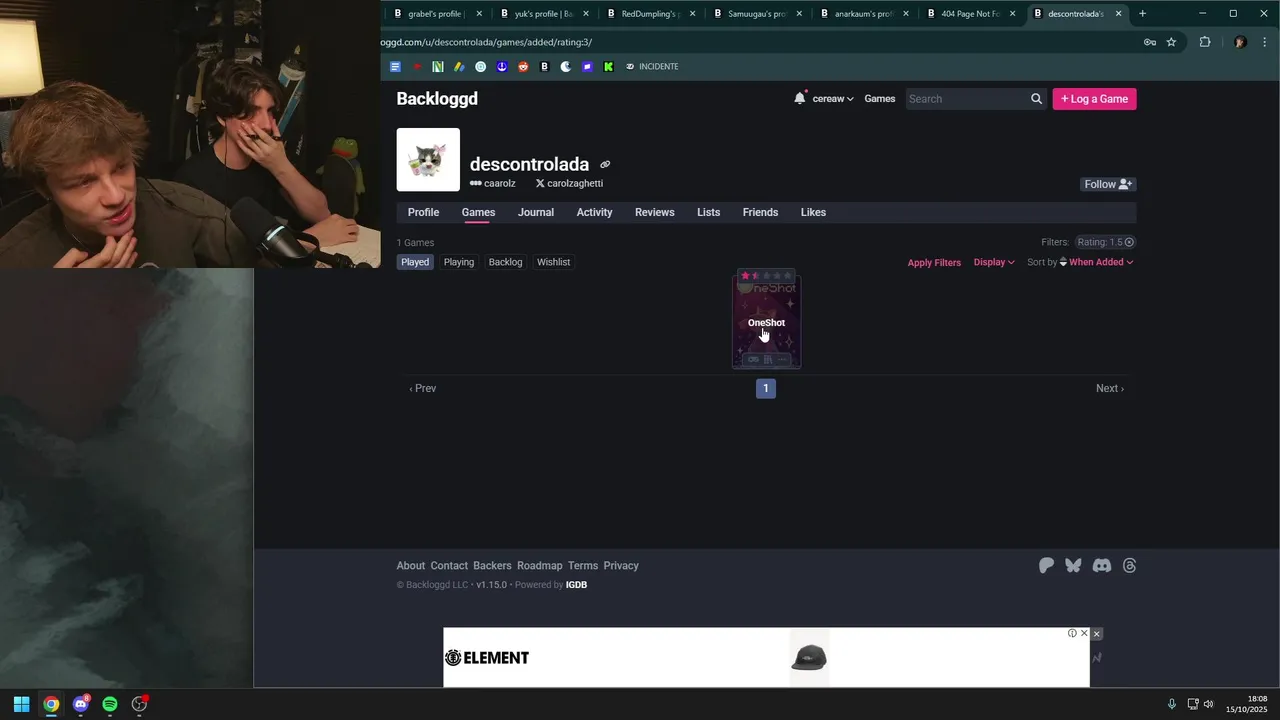1280x720 pixels.
Task: Open the taskbar volume icon
Action: (x=1209, y=704)
